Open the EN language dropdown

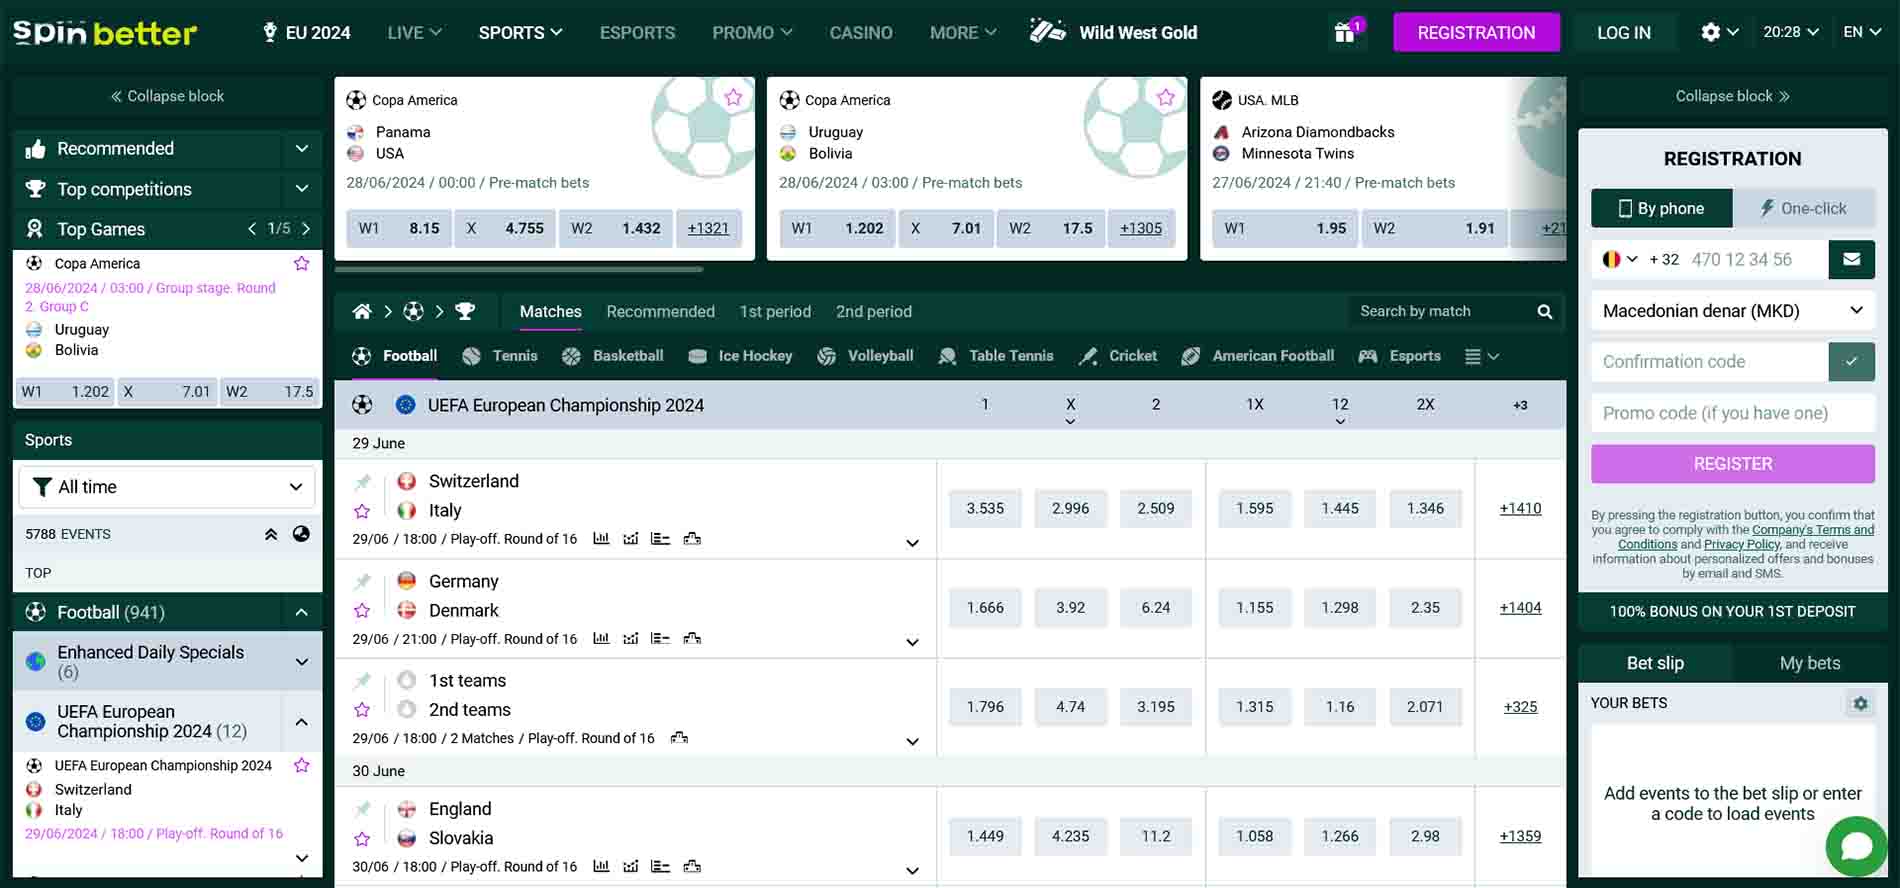[1862, 32]
